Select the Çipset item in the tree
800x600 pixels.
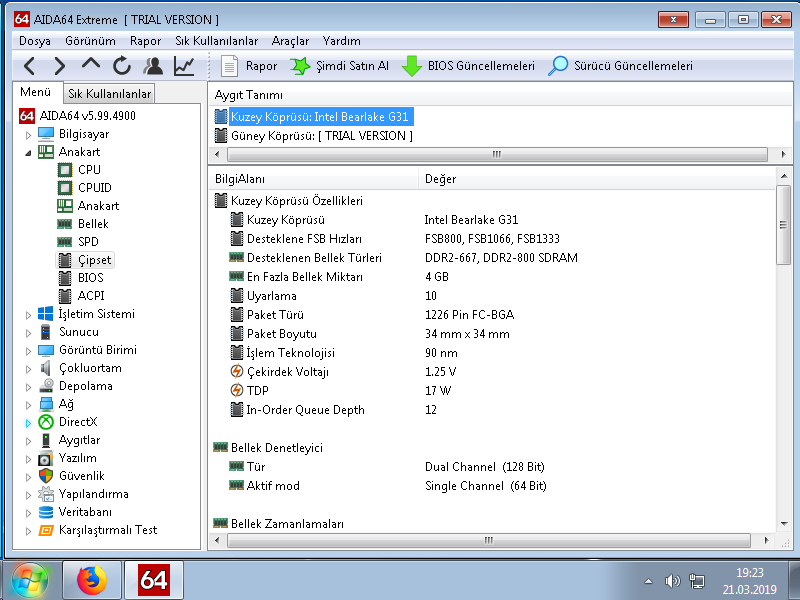(84, 260)
